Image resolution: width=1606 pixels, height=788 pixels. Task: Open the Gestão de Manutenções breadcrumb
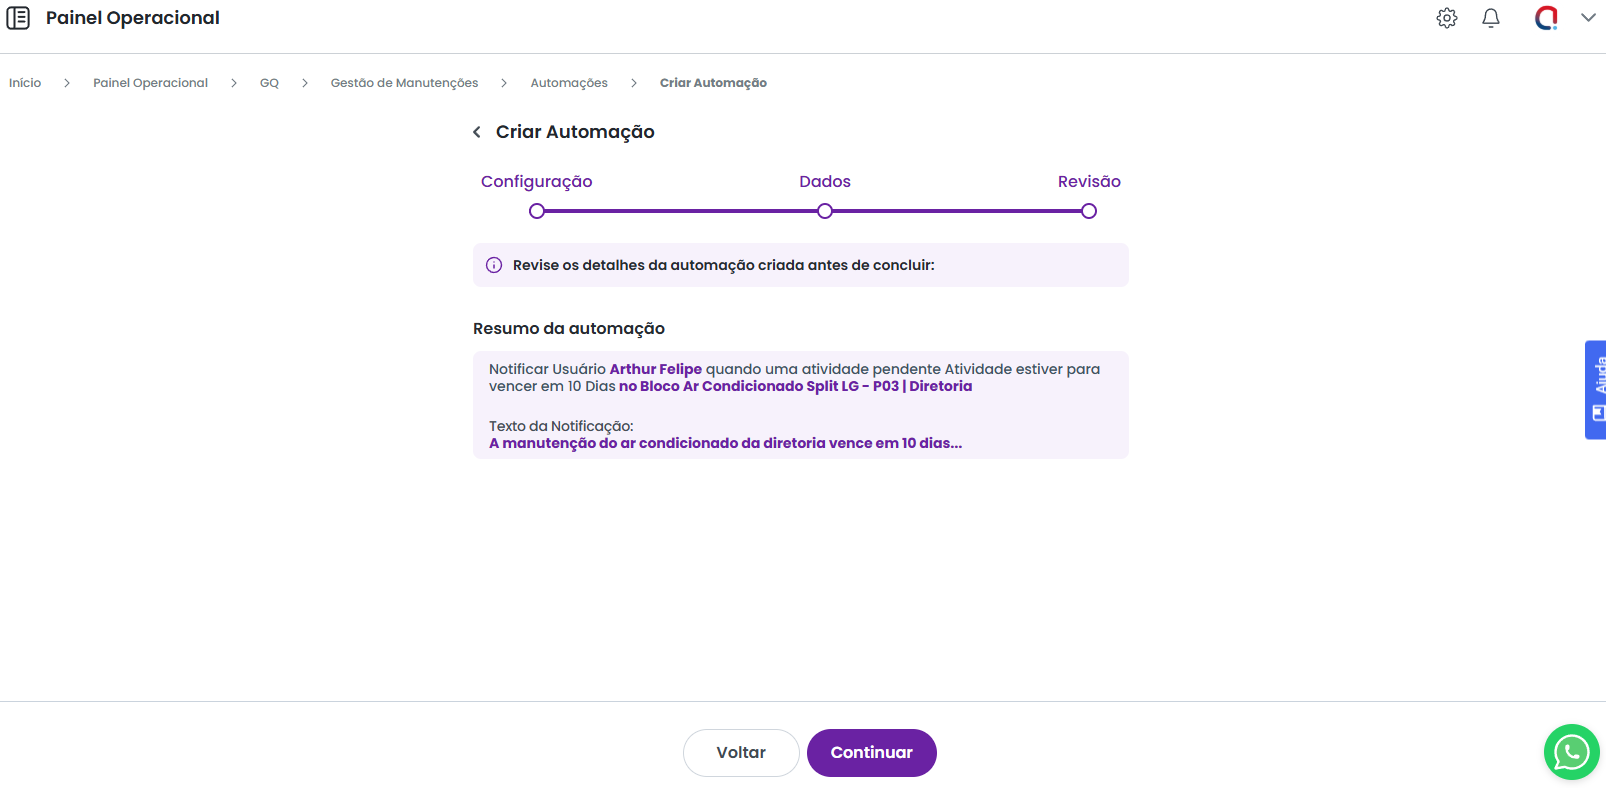point(404,83)
